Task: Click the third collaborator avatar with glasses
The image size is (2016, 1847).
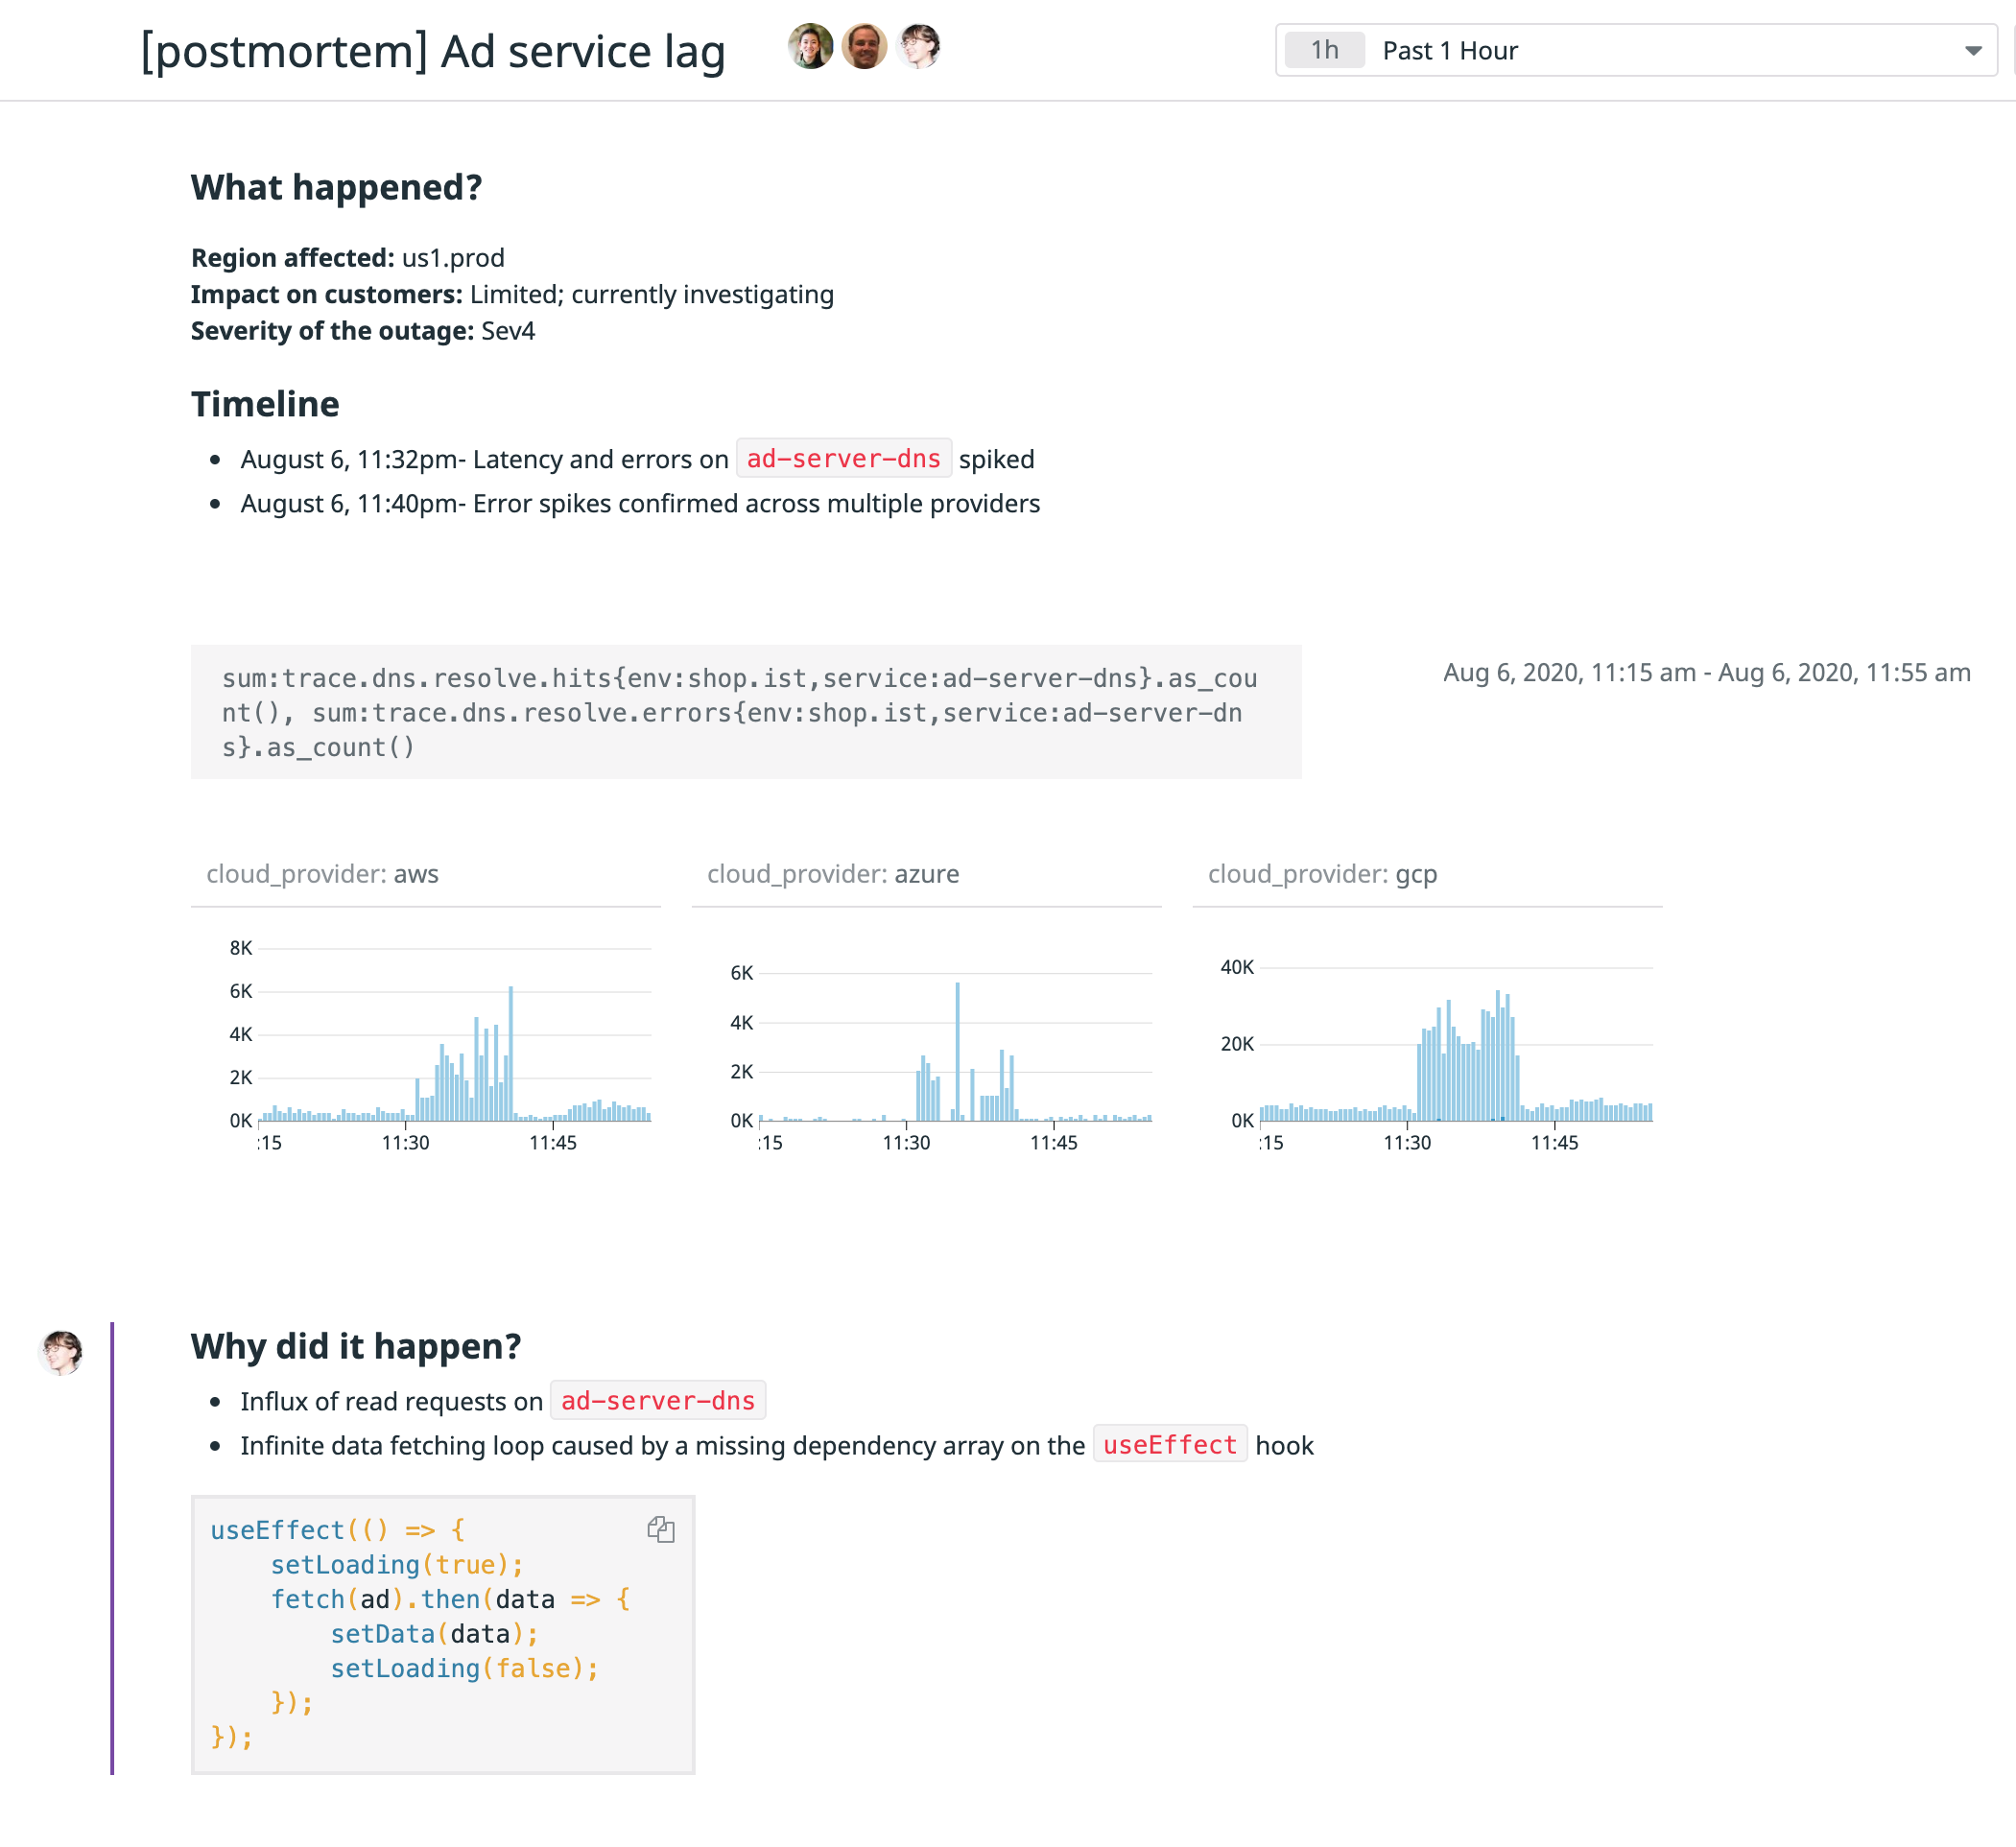Action: (x=918, y=47)
